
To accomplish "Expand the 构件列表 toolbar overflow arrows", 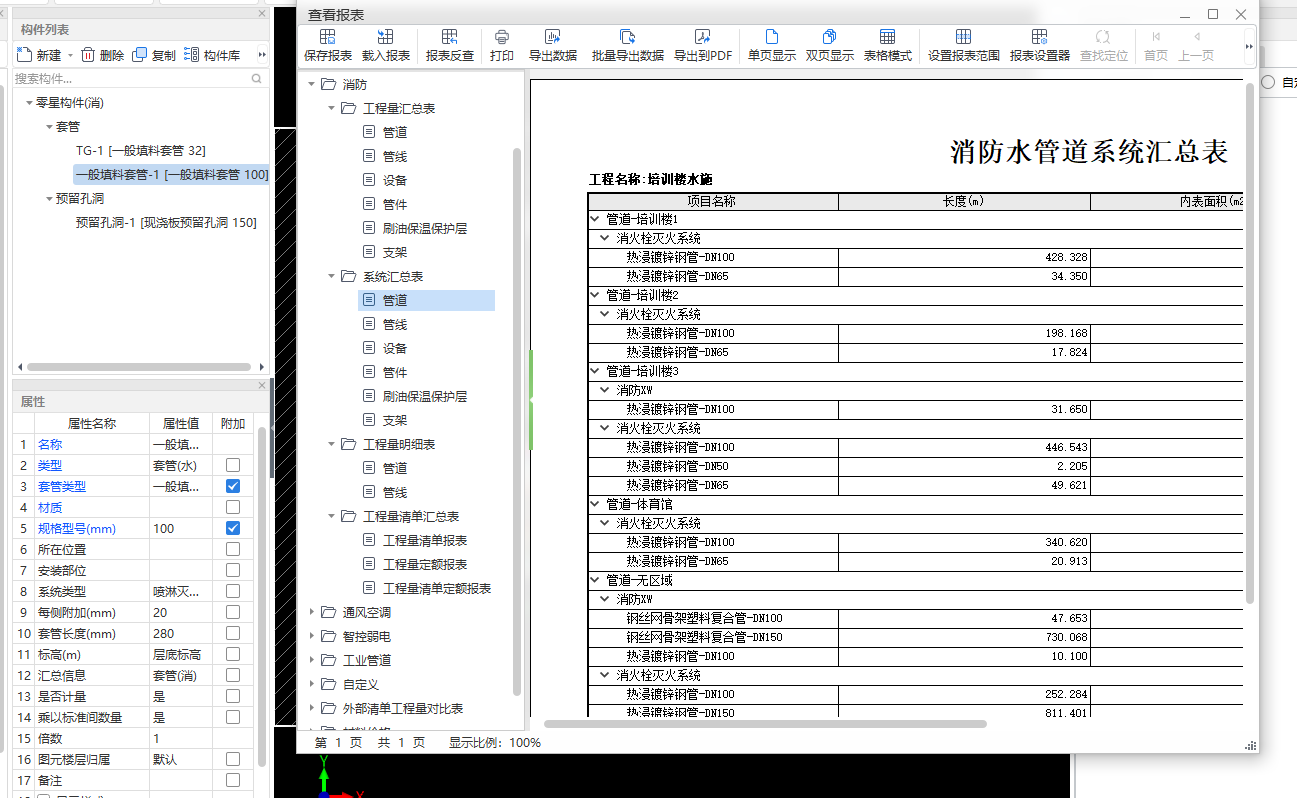I will [262, 55].
